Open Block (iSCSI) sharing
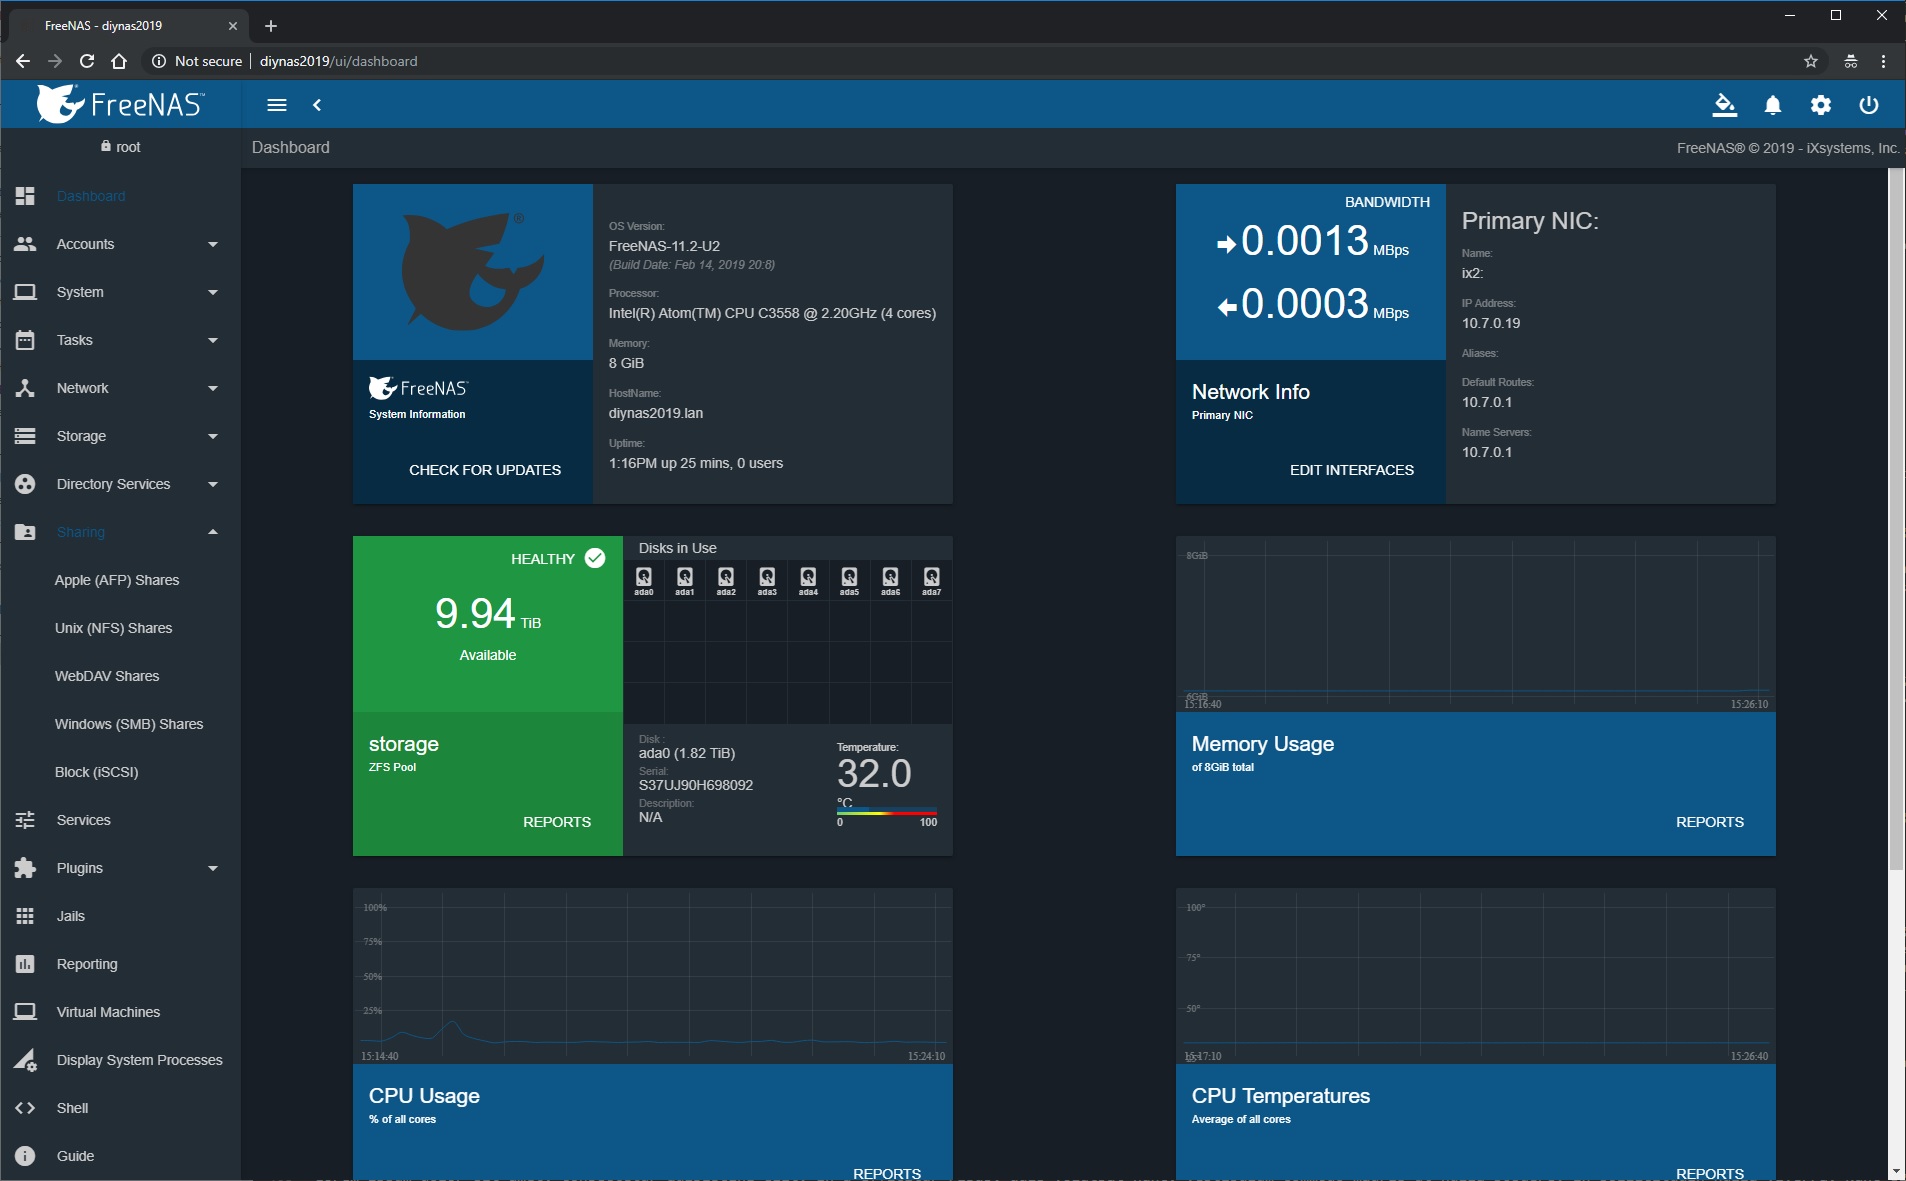The width and height of the screenshot is (1906, 1181). coord(96,772)
